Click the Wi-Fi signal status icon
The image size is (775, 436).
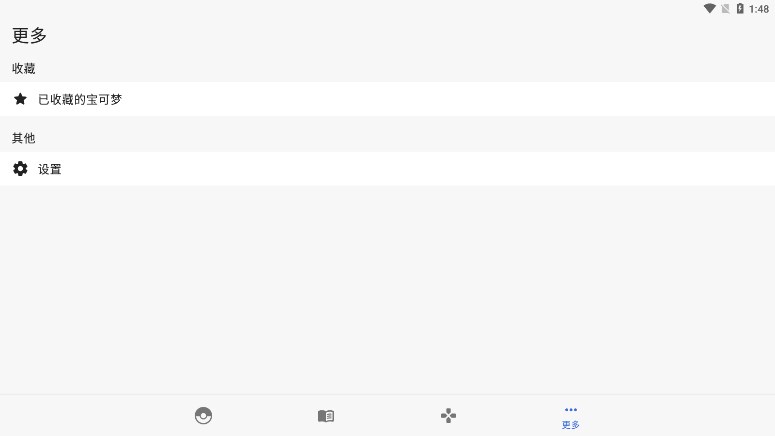709,9
